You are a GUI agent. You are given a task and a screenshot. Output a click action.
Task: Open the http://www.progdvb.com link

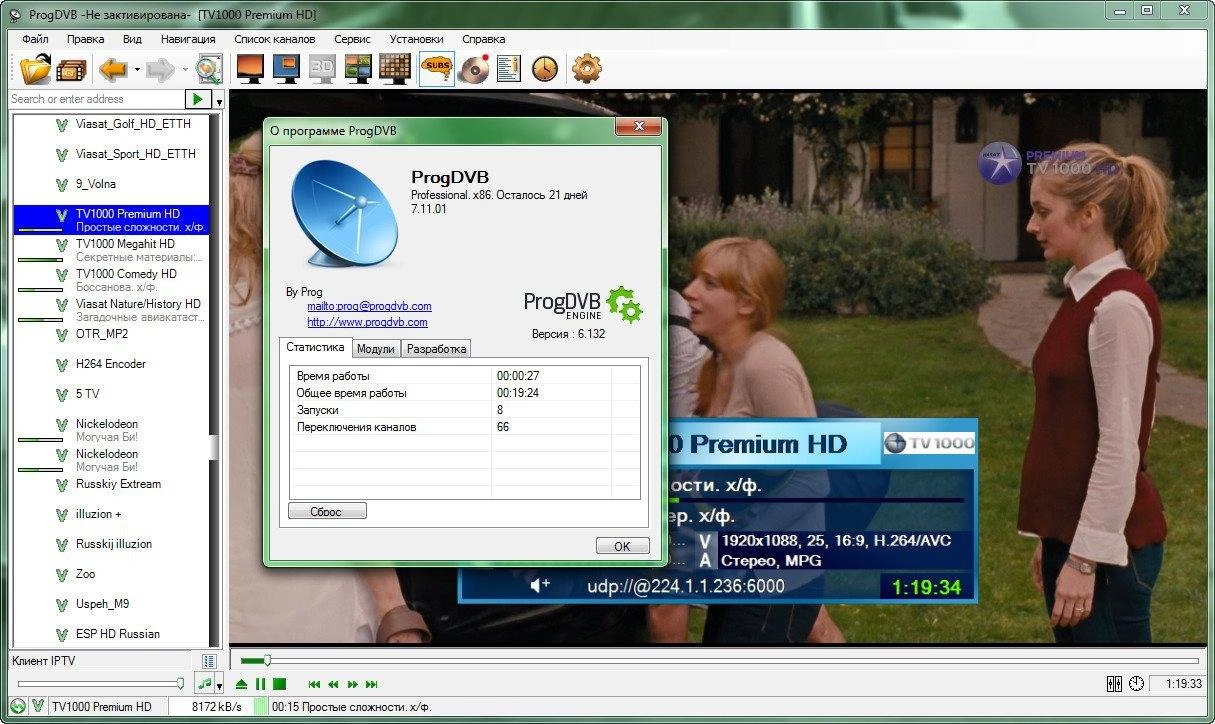pyautogui.click(x=367, y=322)
